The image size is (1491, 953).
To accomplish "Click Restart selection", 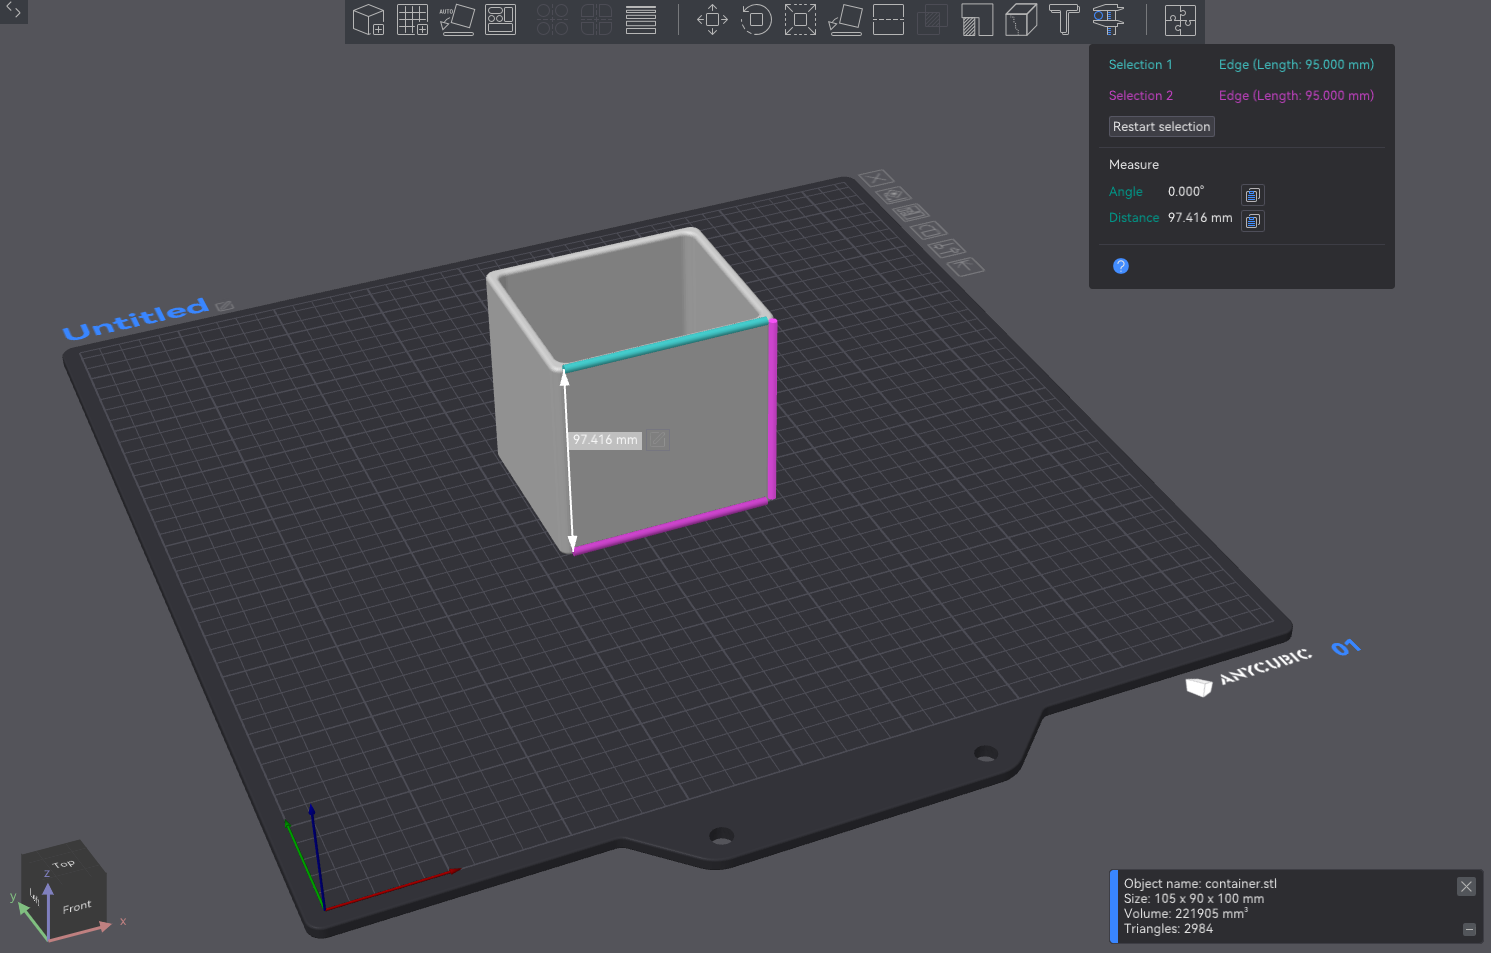I will 1162,127.
